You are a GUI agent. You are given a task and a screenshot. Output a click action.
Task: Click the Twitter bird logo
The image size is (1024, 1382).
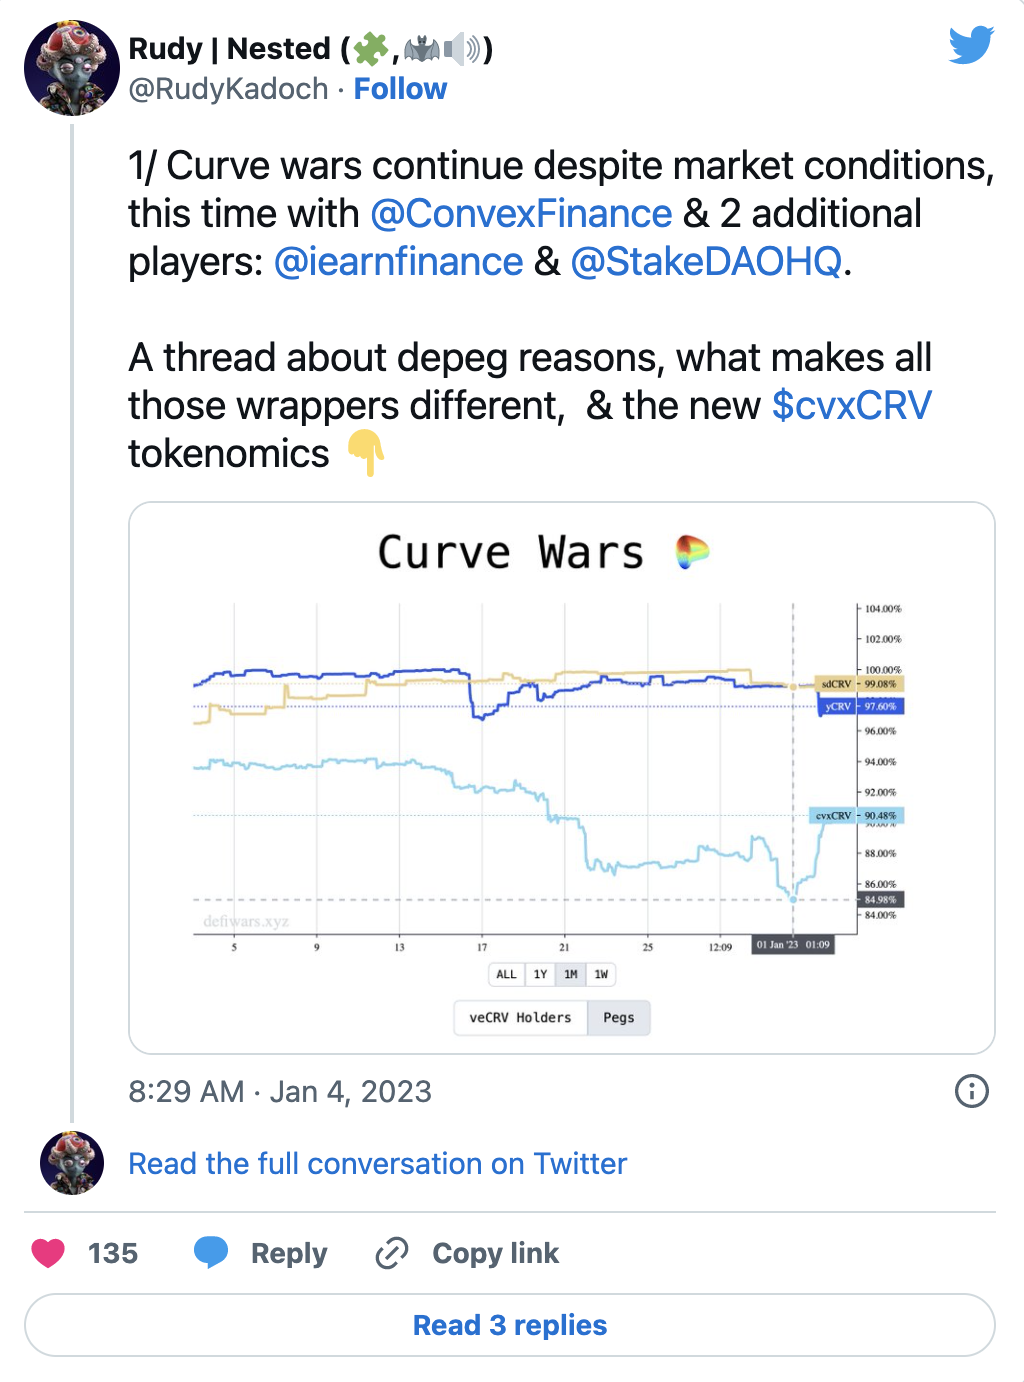tap(971, 45)
